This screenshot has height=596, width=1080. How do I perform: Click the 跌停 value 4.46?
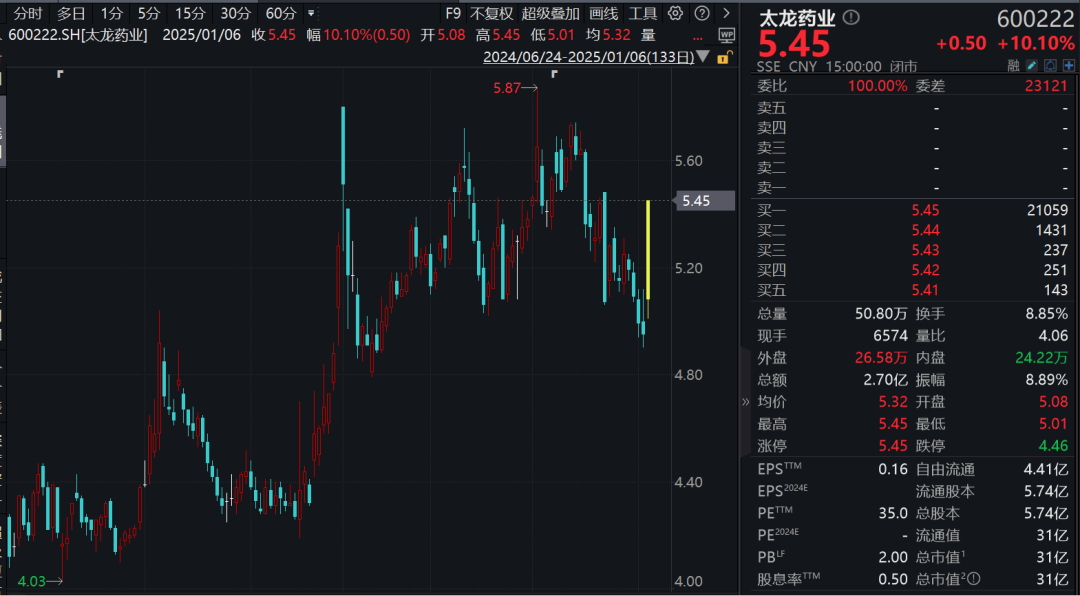pos(1055,445)
